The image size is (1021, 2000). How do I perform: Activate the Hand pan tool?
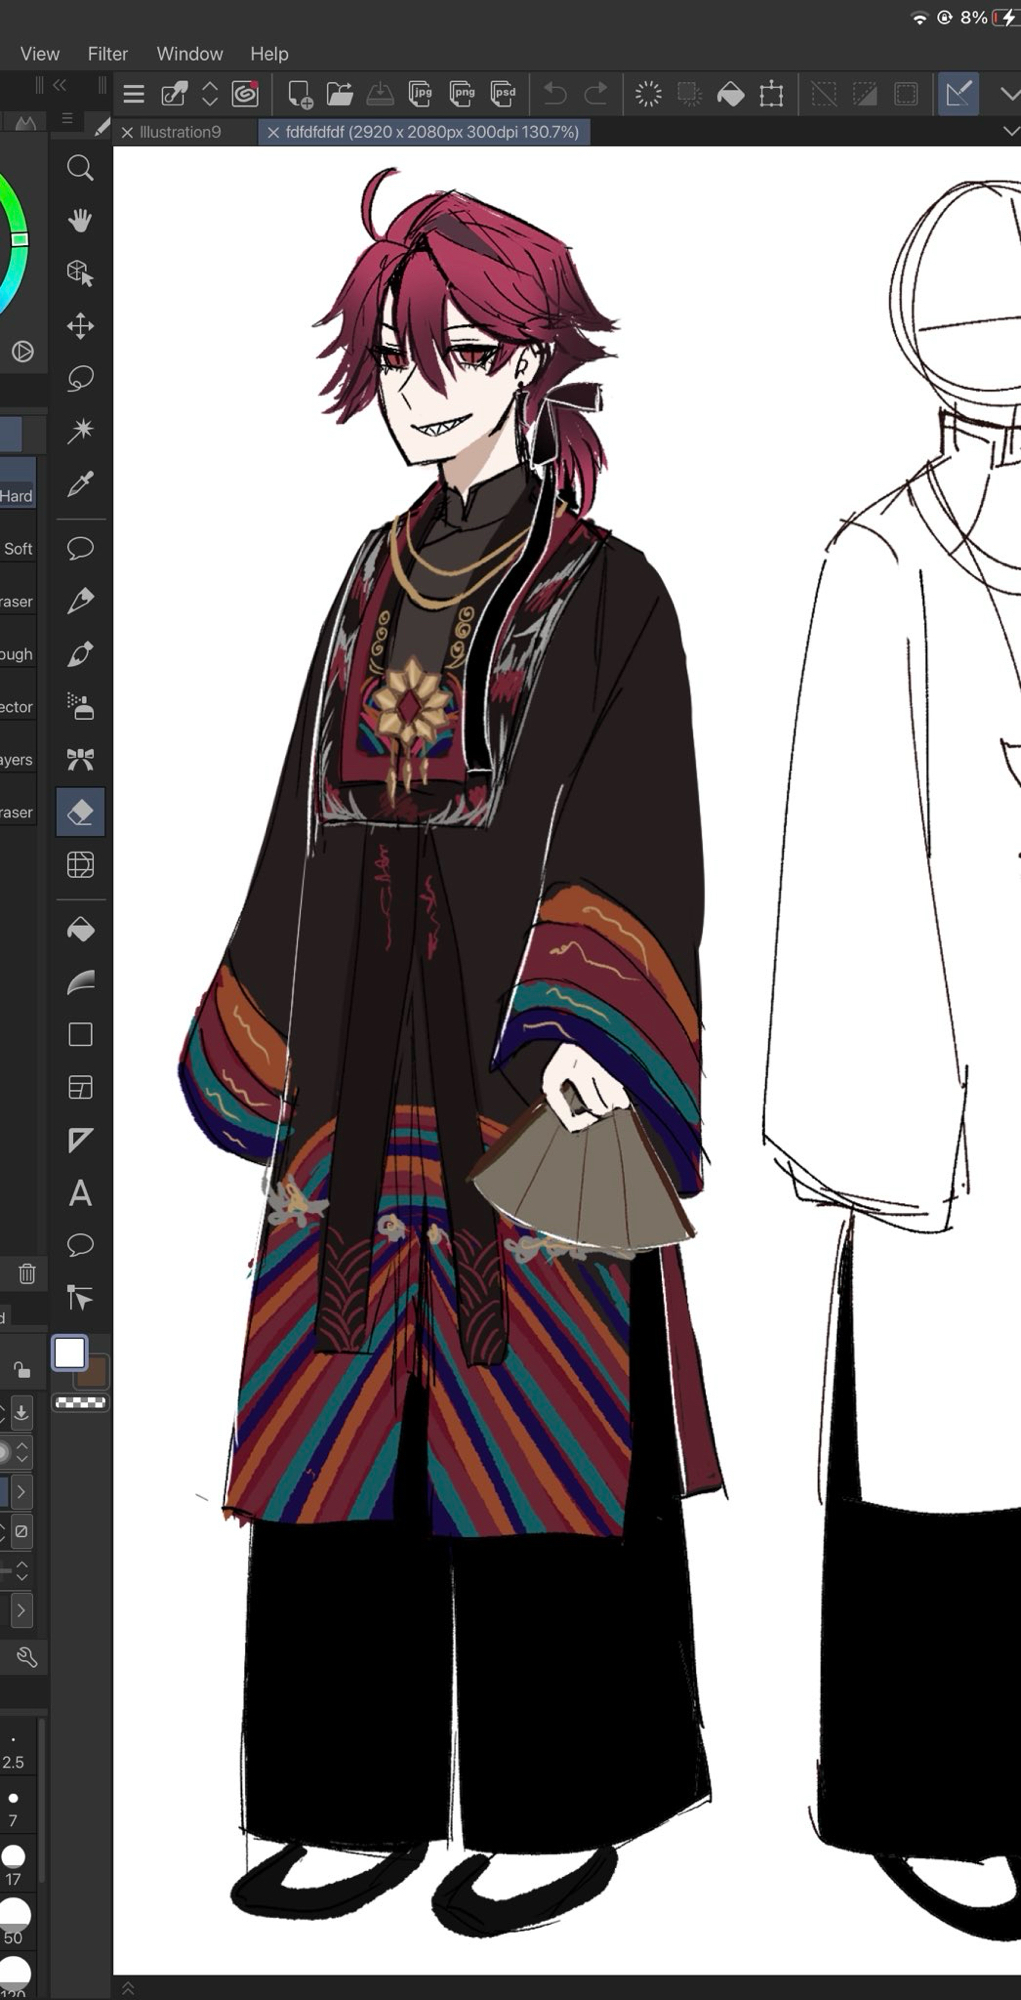[x=80, y=220]
